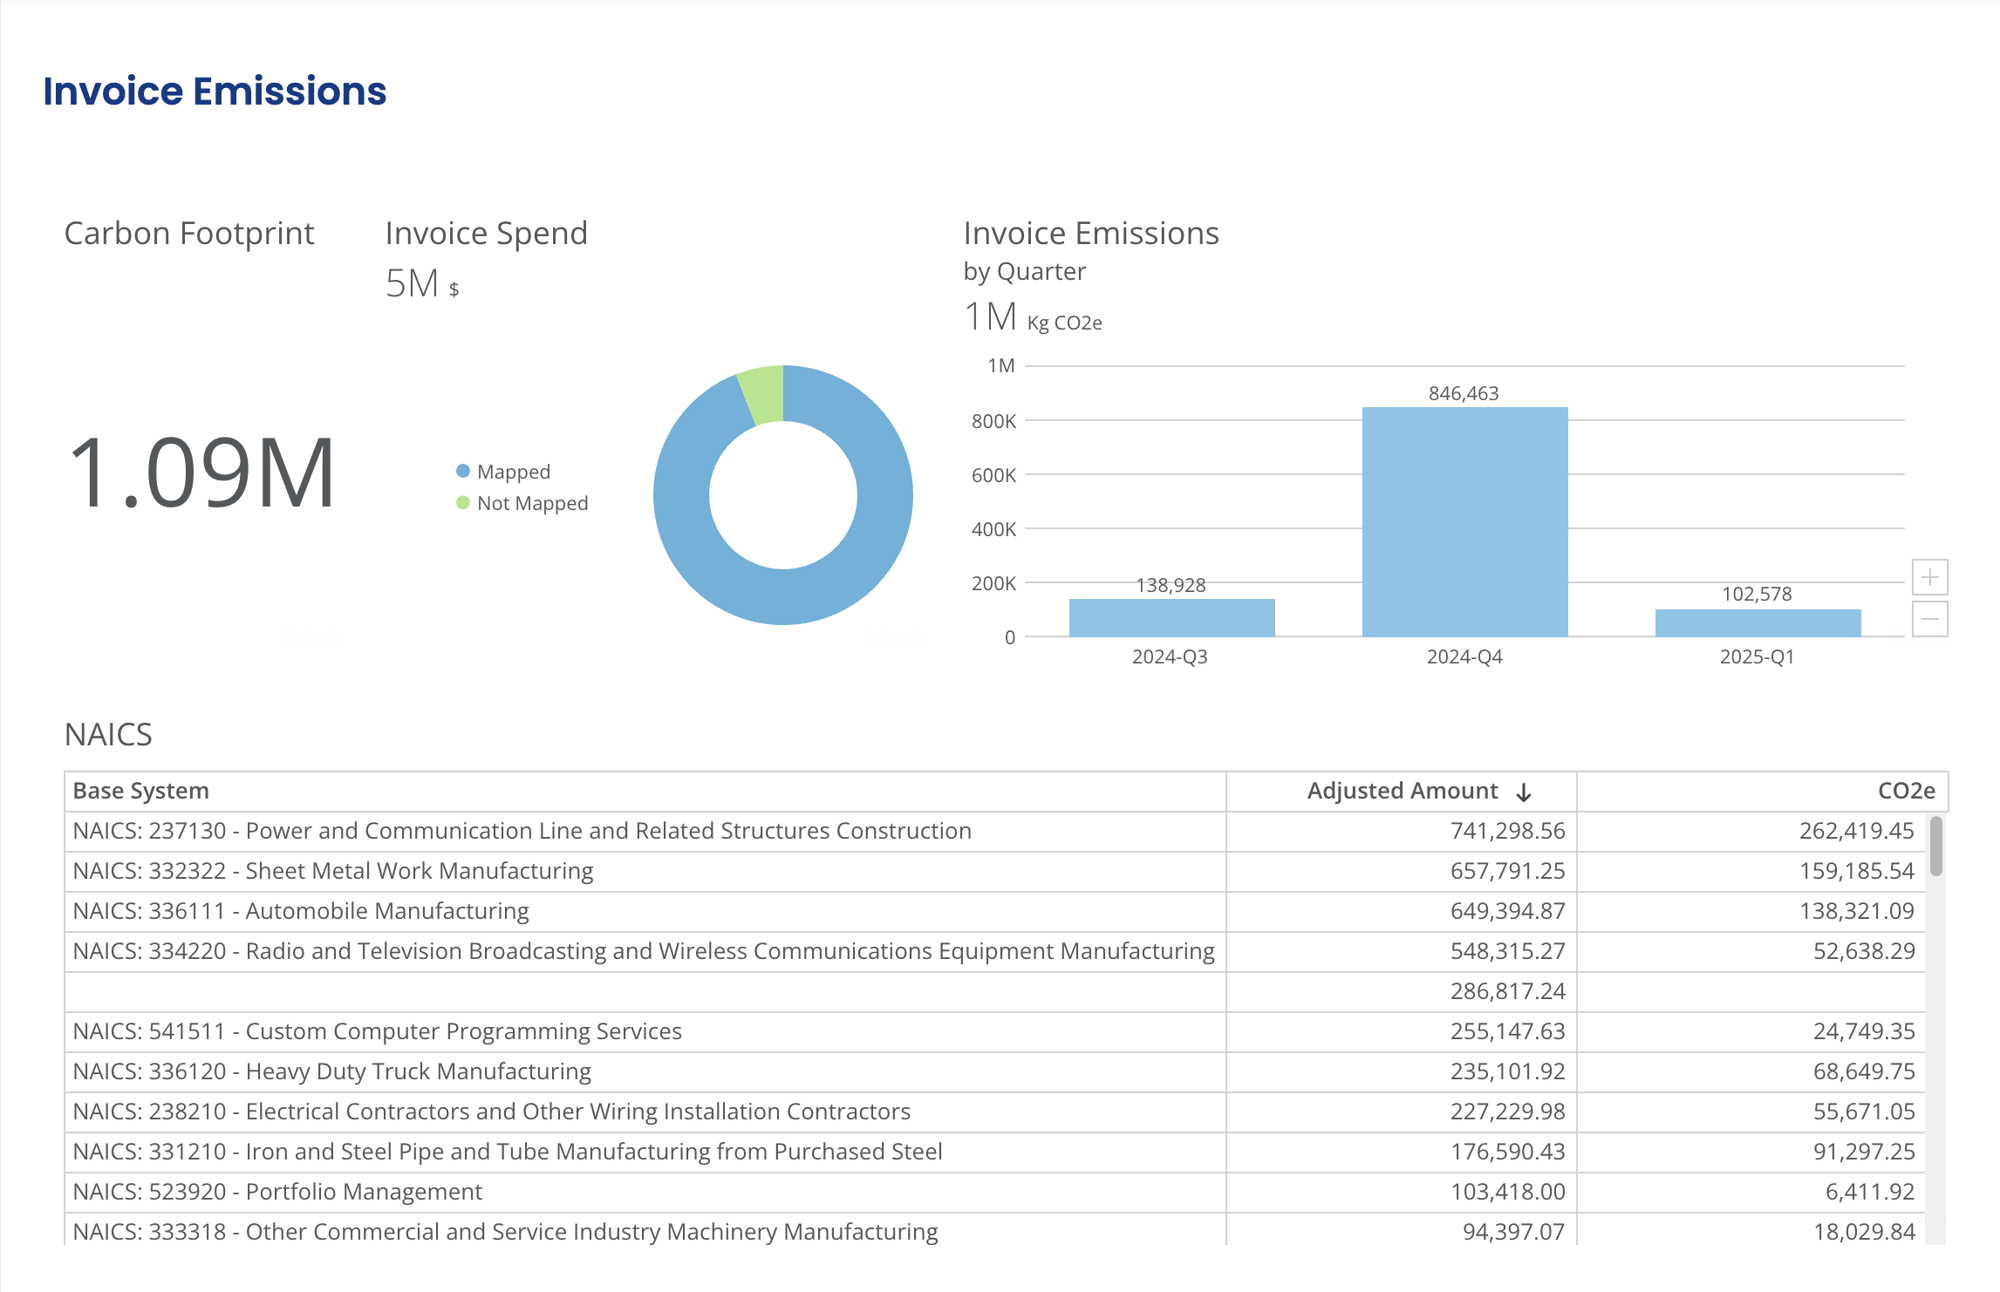Screen dimensions: 2000x1292
Task: Click the Custom Computer Programming Services row
Action: click(x=377, y=1032)
